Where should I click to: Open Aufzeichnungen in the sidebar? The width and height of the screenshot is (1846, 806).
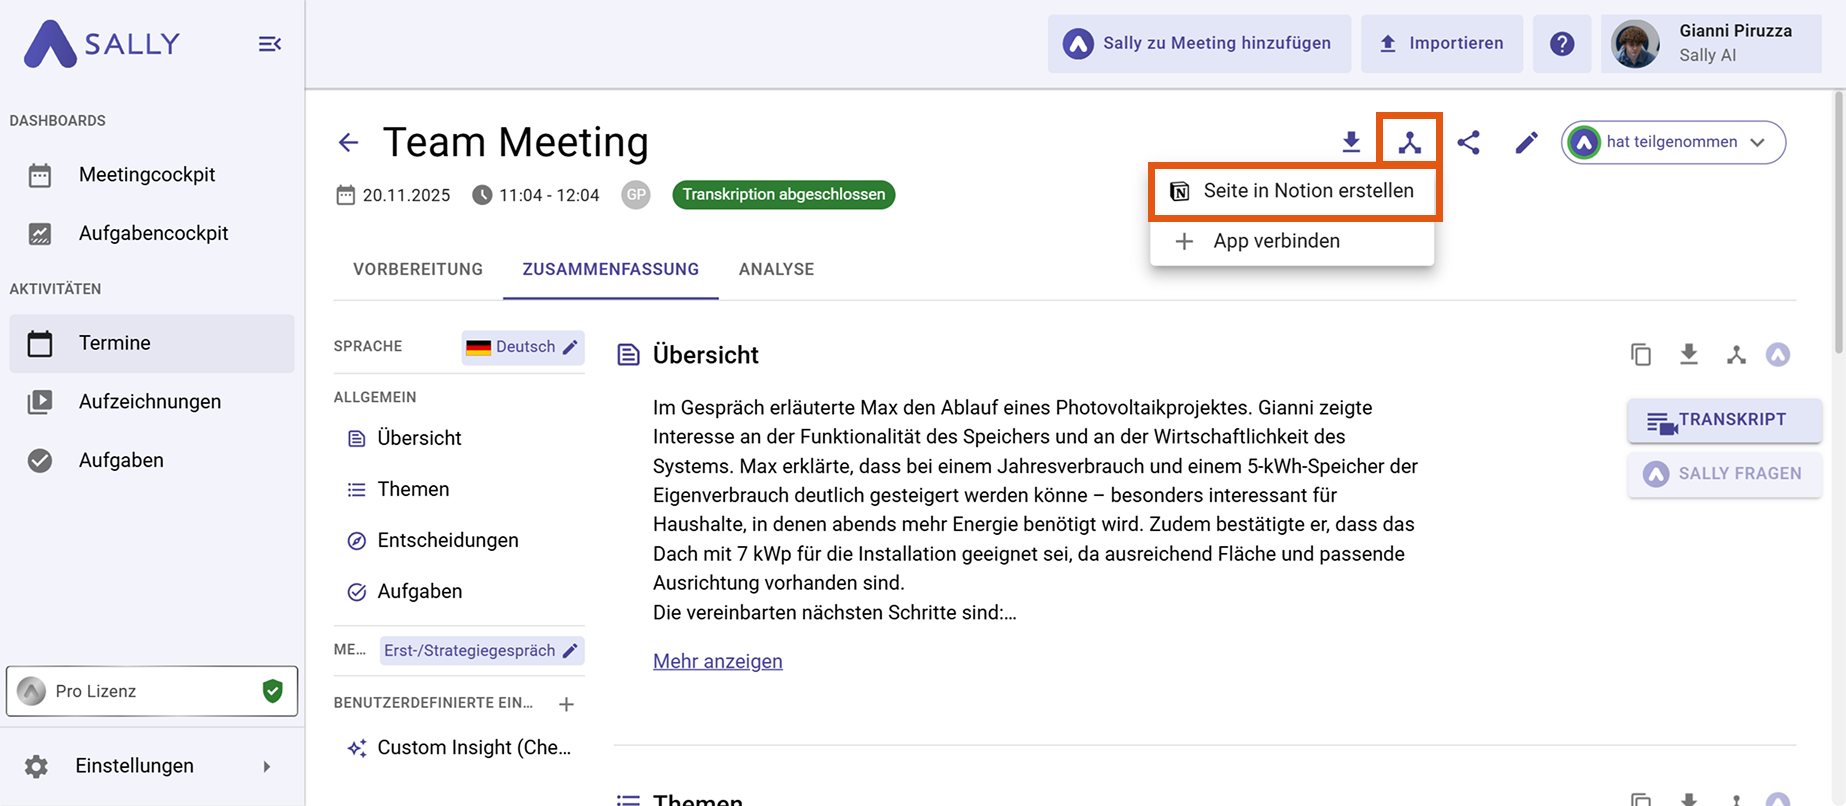click(152, 402)
